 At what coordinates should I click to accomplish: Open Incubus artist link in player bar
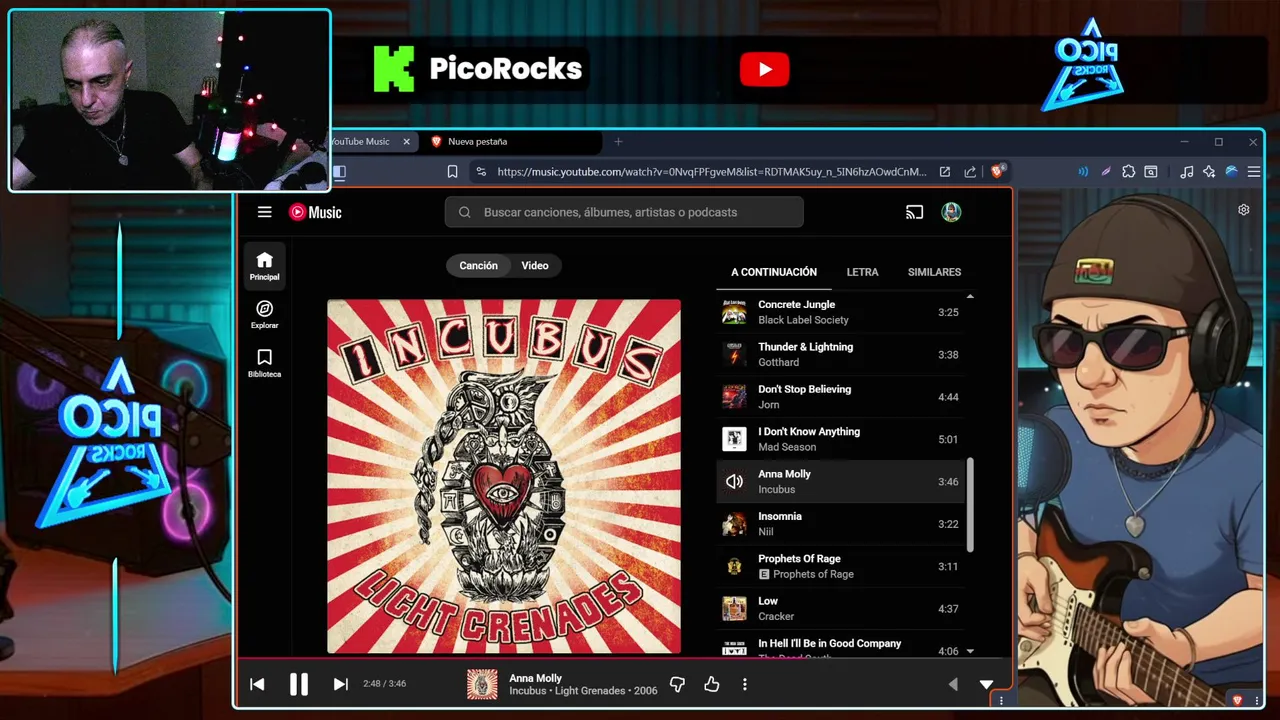pyautogui.click(x=528, y=691)
